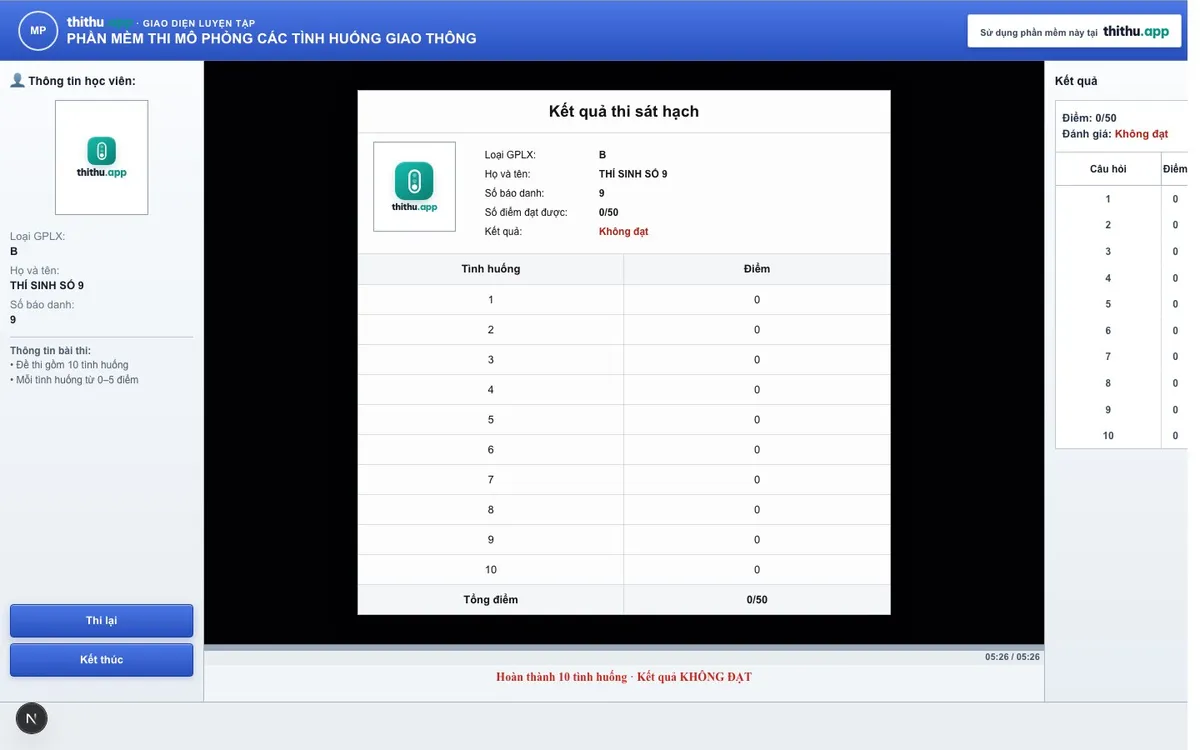Click "THÍ SINH SỐ 9" in result card
The image size is (1200, 750).
pos(633,174)
